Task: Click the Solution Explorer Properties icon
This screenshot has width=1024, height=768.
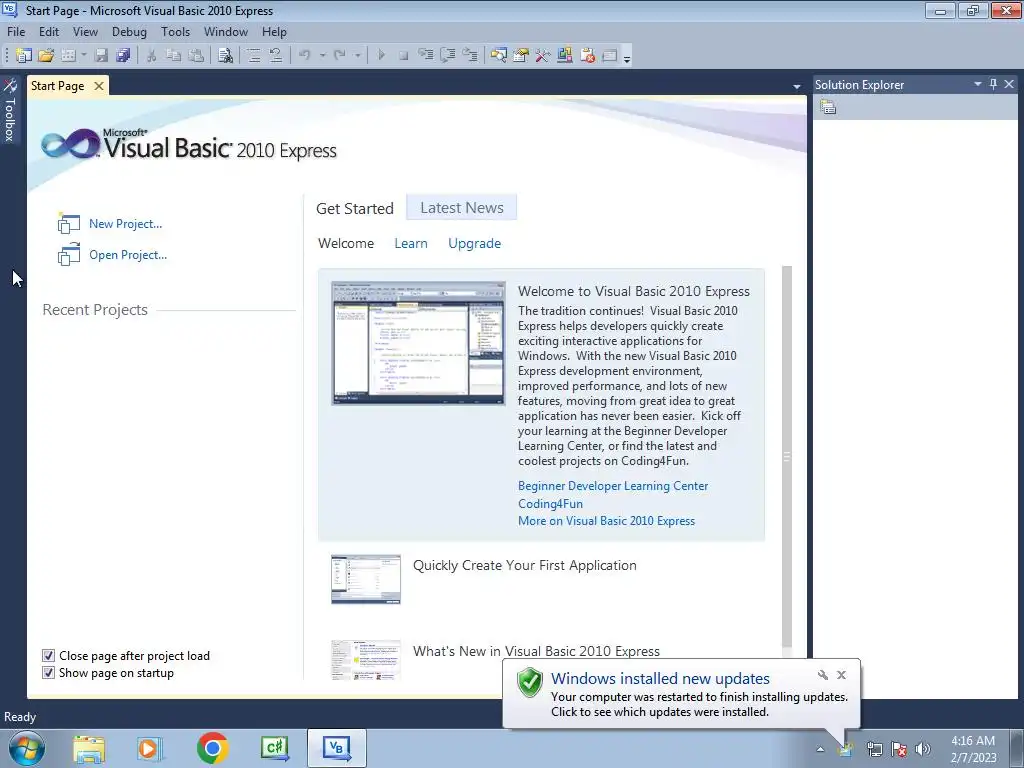Action: tap(828, 107)
